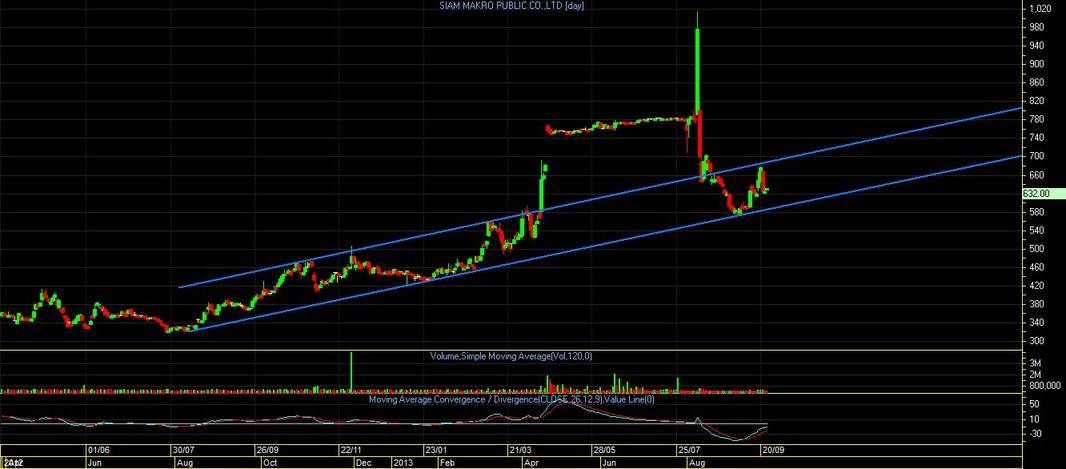Viewport: 1066px width, 469px height.
Task: Click the 940 price axis label
Action: pos(1037,46)
